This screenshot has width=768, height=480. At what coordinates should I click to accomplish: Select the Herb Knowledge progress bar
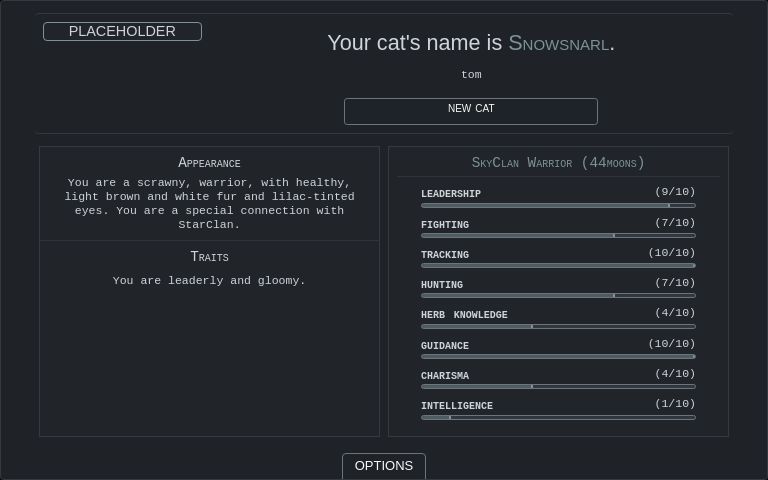[558, 326]
